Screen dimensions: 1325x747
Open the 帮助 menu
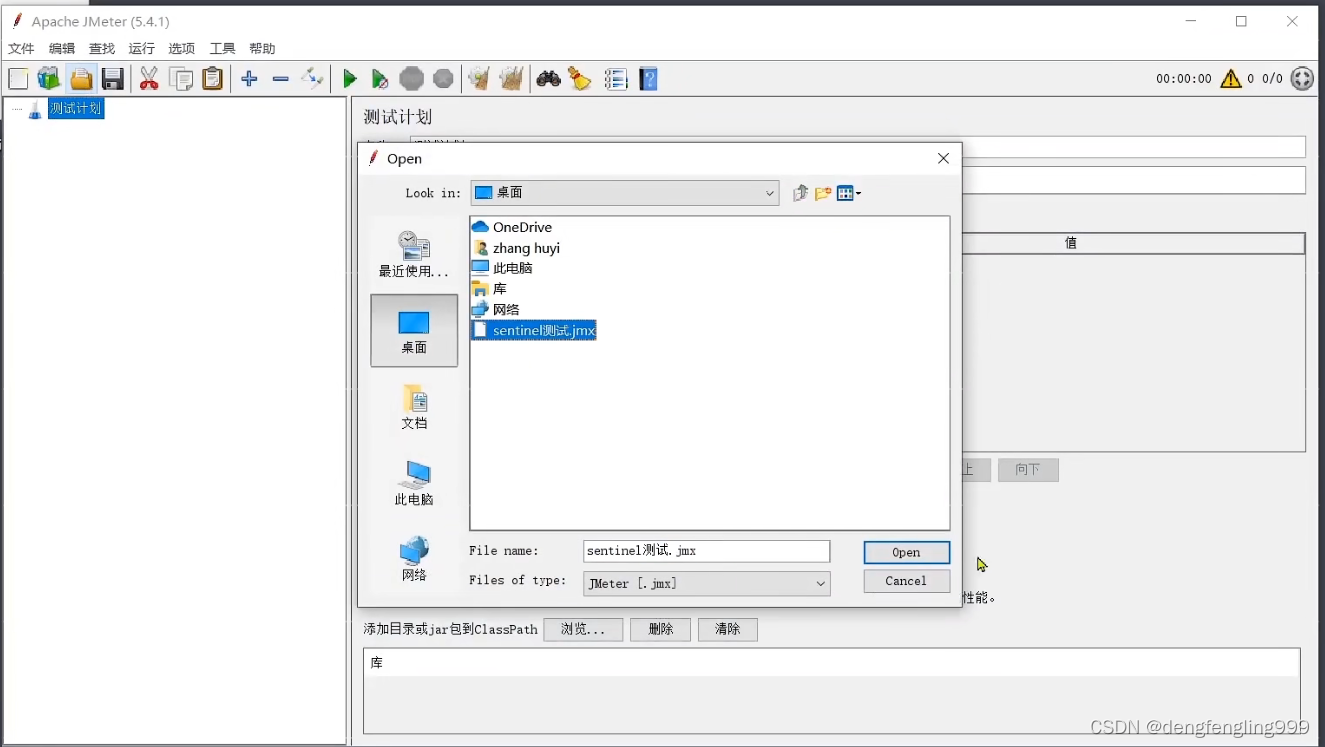coord(262,48)
